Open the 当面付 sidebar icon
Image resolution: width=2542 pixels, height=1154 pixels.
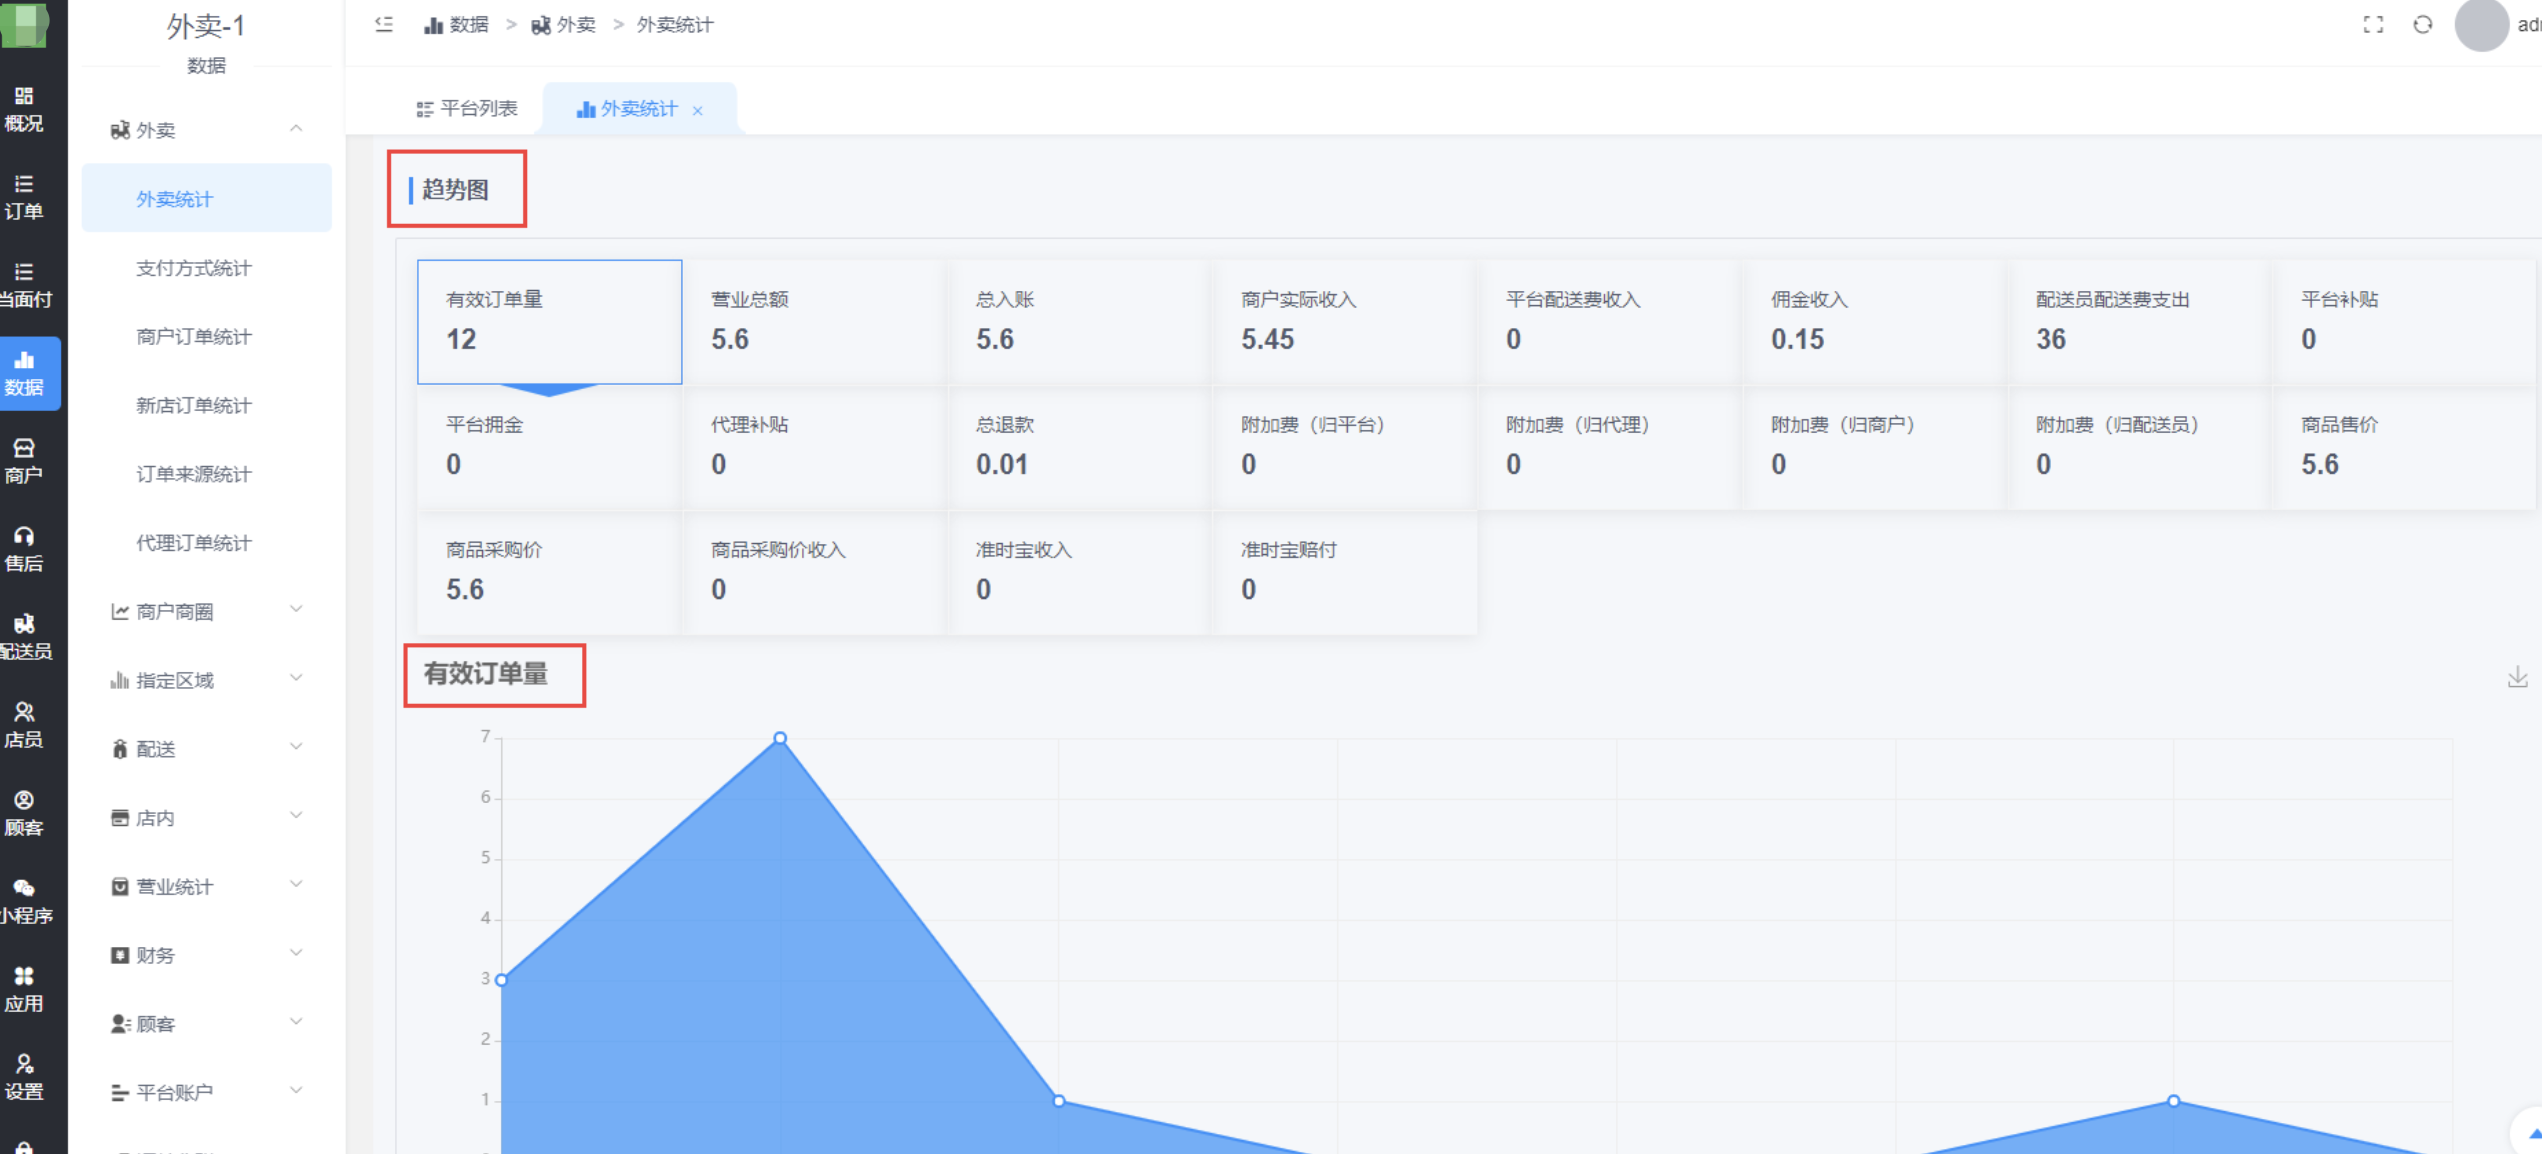24,285
